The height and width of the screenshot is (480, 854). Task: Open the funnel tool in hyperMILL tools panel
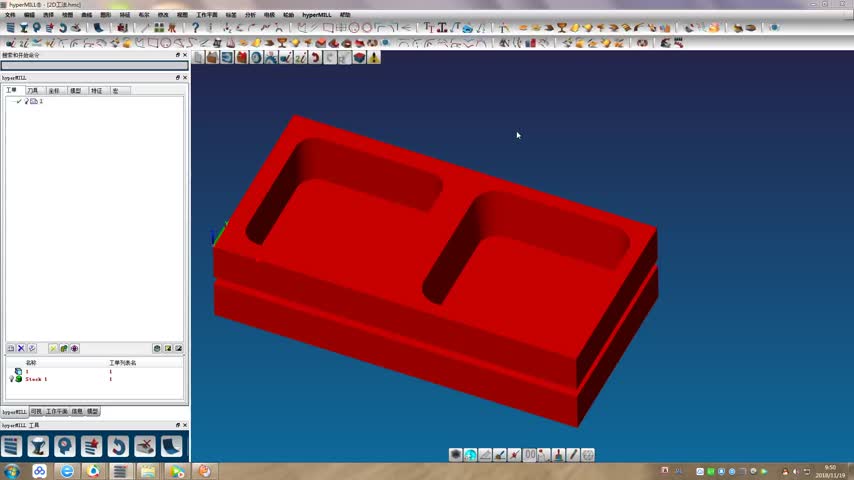38,446
